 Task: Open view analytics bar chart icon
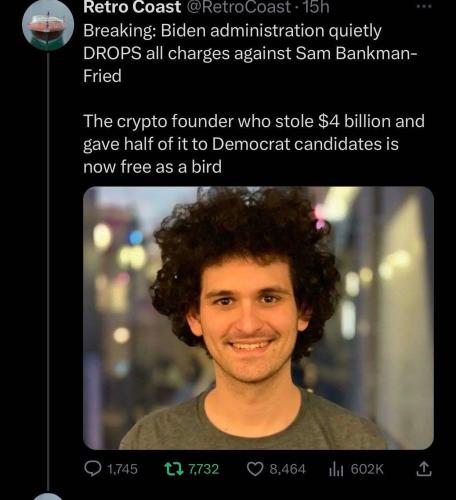(336, 469)
